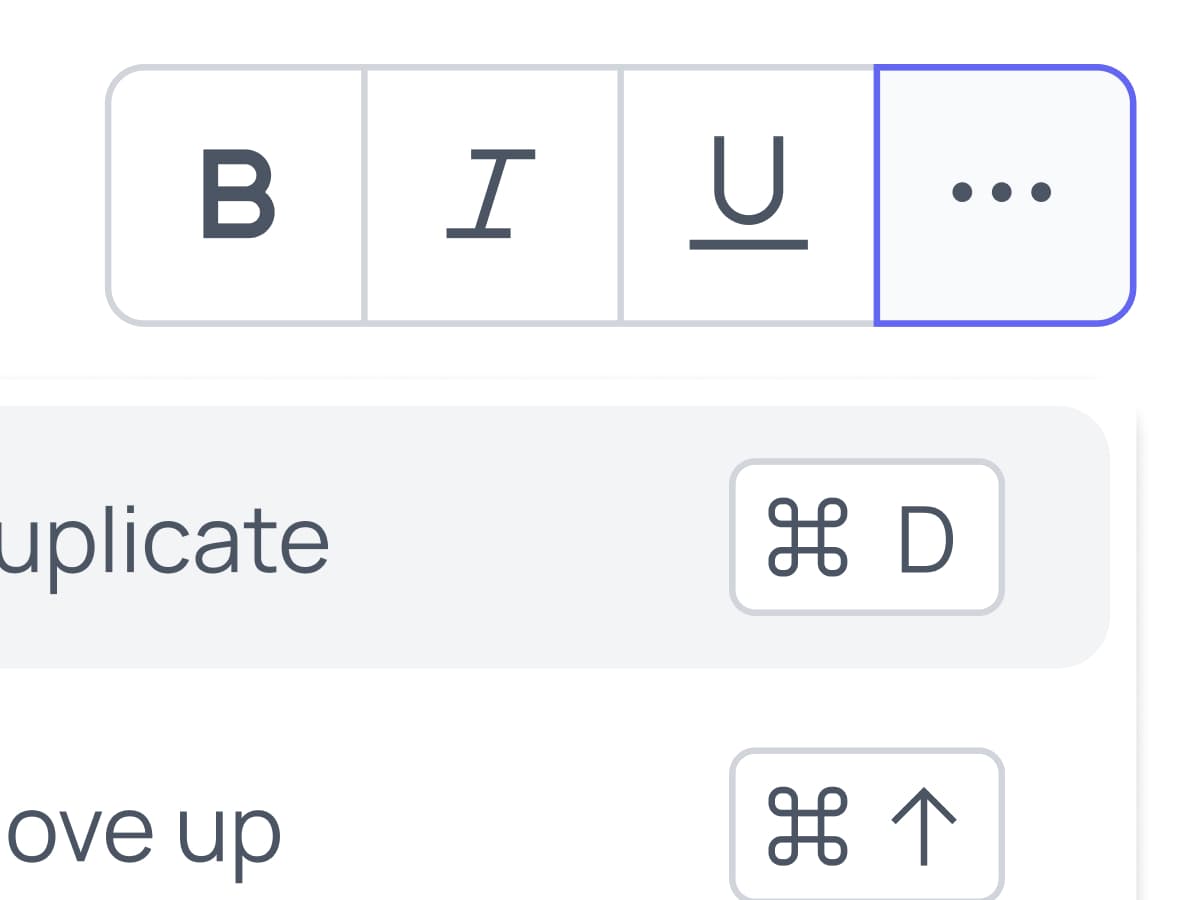
Task: Collapse the open more options menu
Action: [x=1005, y=195]
